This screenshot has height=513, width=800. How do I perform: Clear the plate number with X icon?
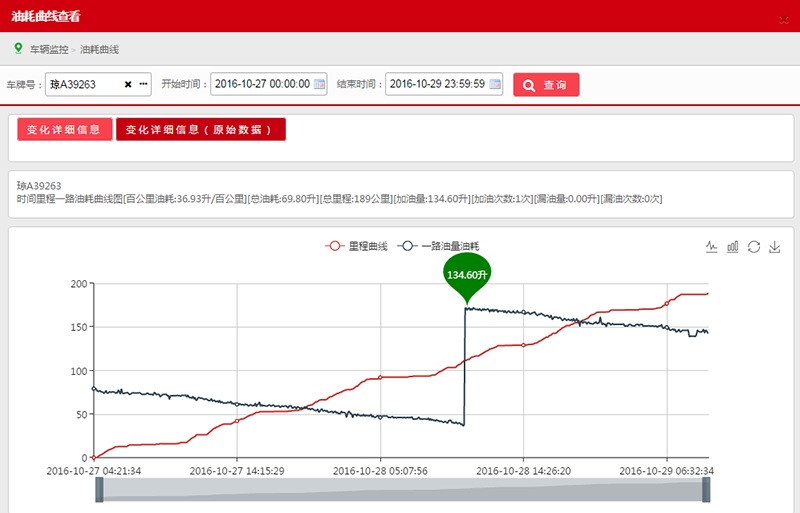[x=128, y=85]
